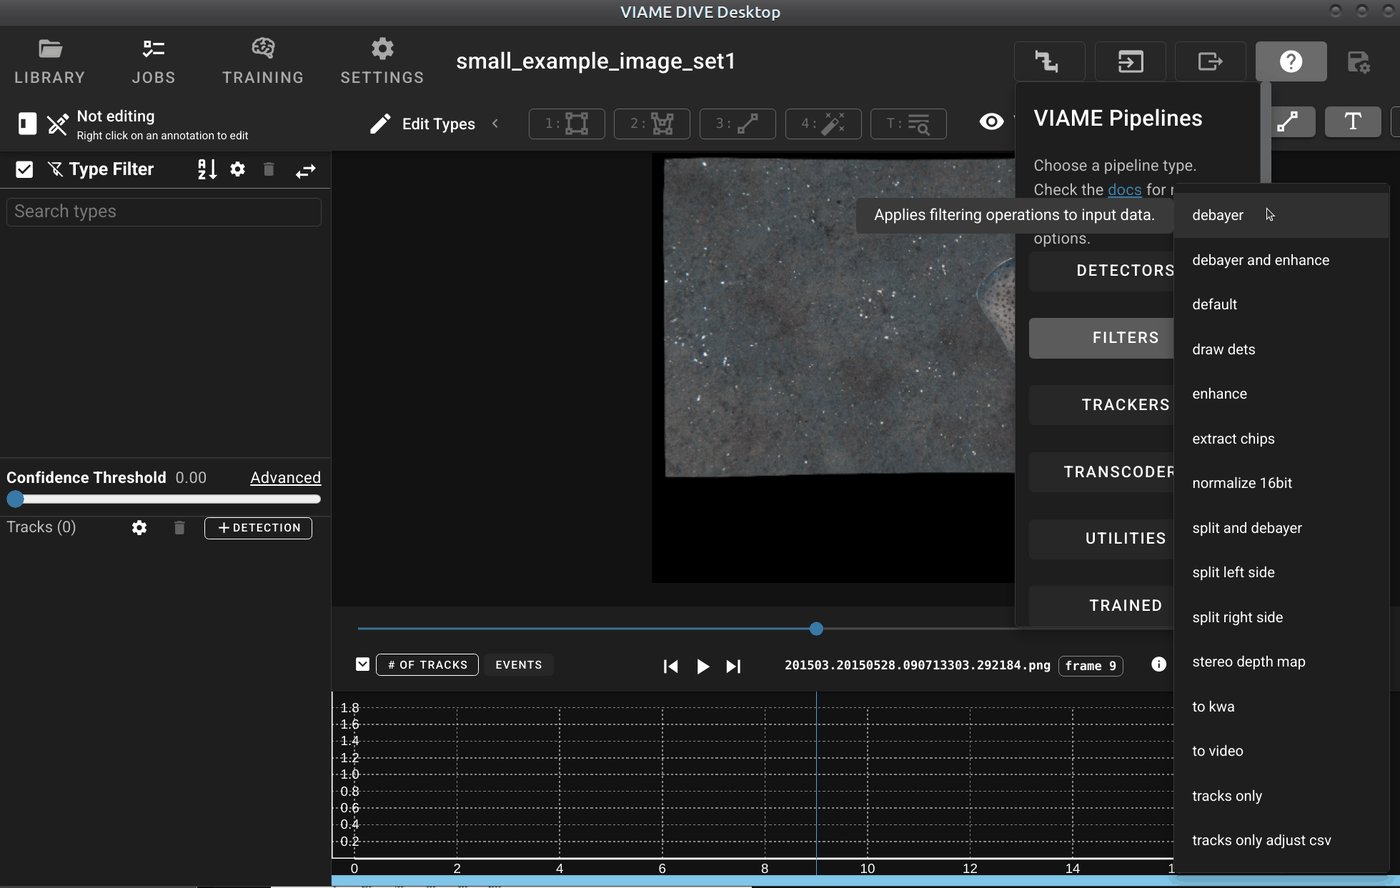This screenshot has width=1400, height=888.
Task: Switch timeline to EVENTS
Action: (x=518, y=664)
